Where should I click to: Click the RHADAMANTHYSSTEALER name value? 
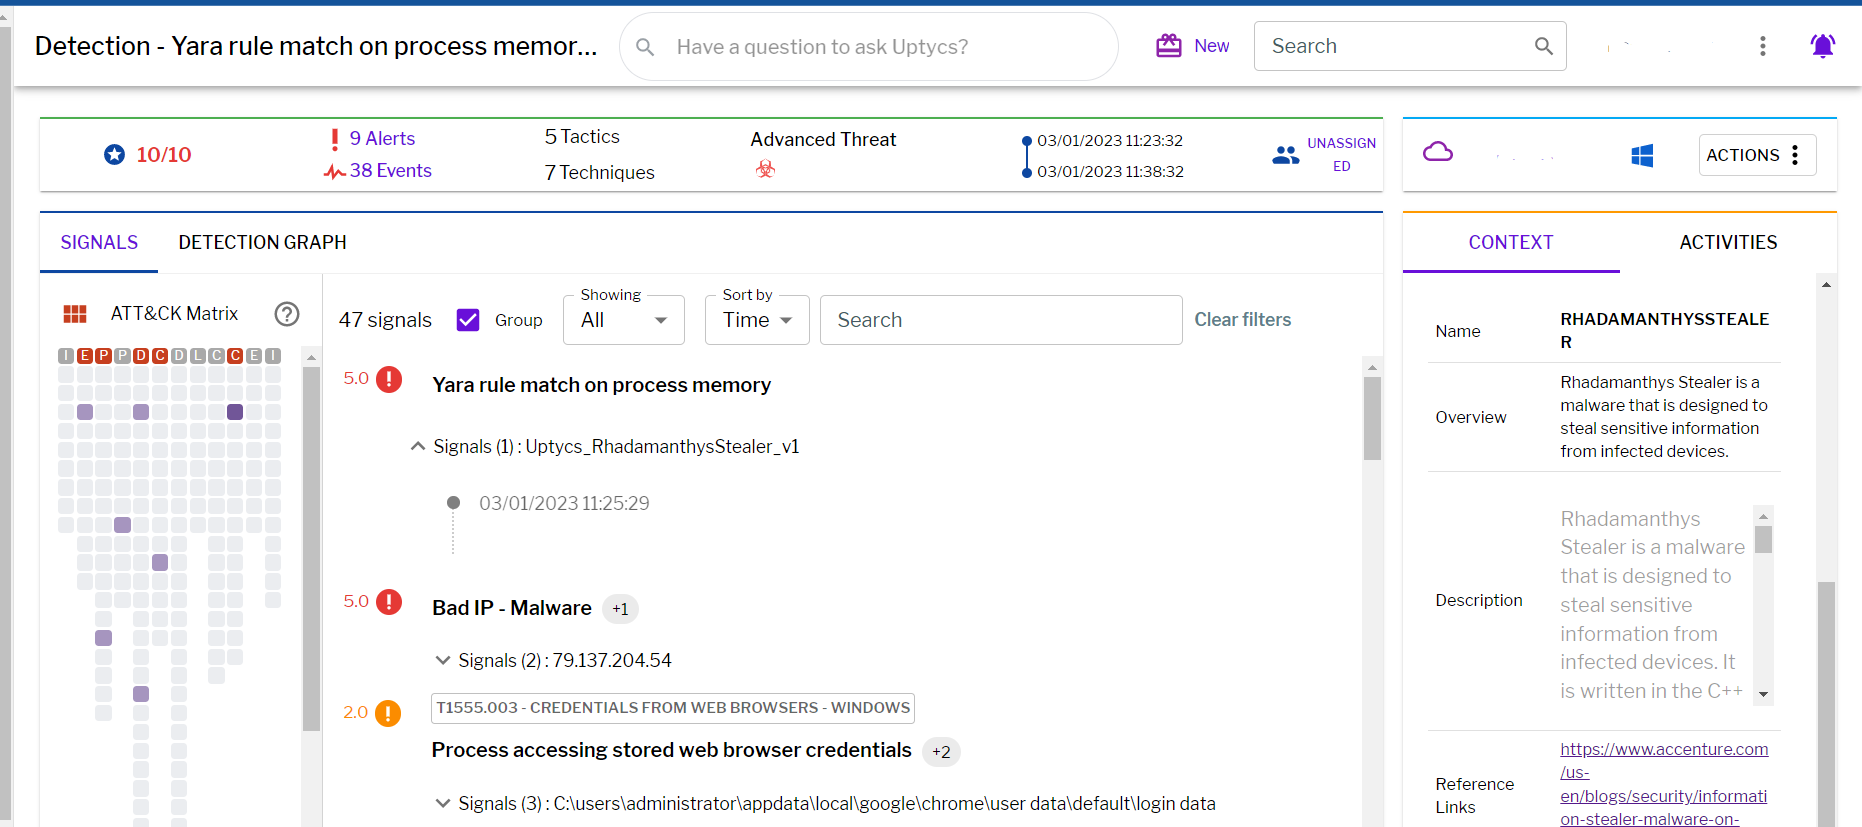point(1664,331)
